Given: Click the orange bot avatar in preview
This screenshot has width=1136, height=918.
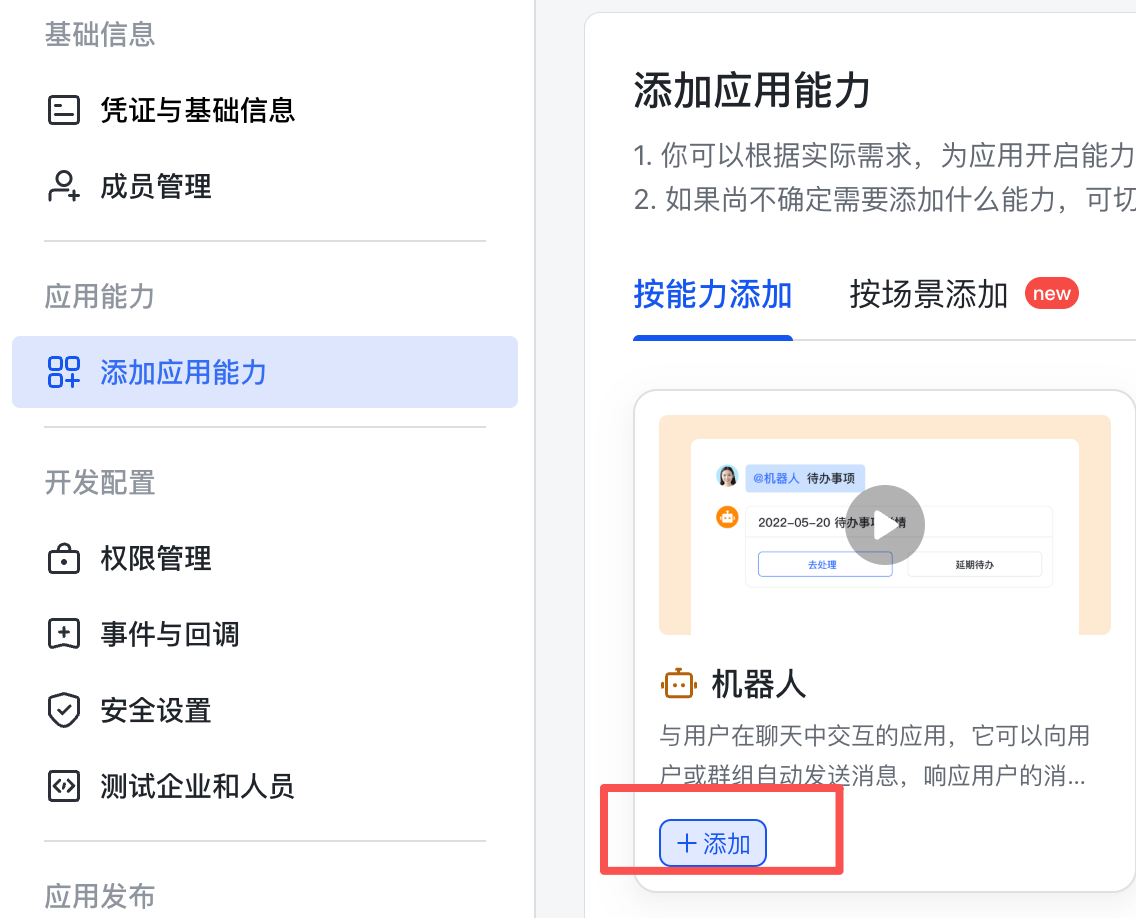Looking at the screenshot, I should [x=727, y=517].
